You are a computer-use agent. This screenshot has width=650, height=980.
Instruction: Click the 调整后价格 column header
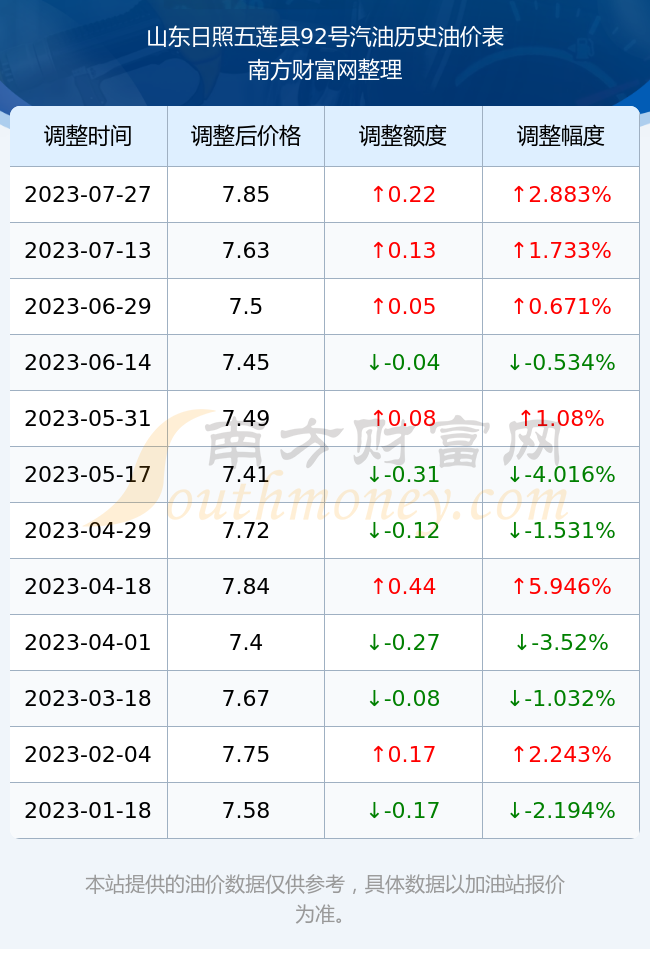coord(246,136)
